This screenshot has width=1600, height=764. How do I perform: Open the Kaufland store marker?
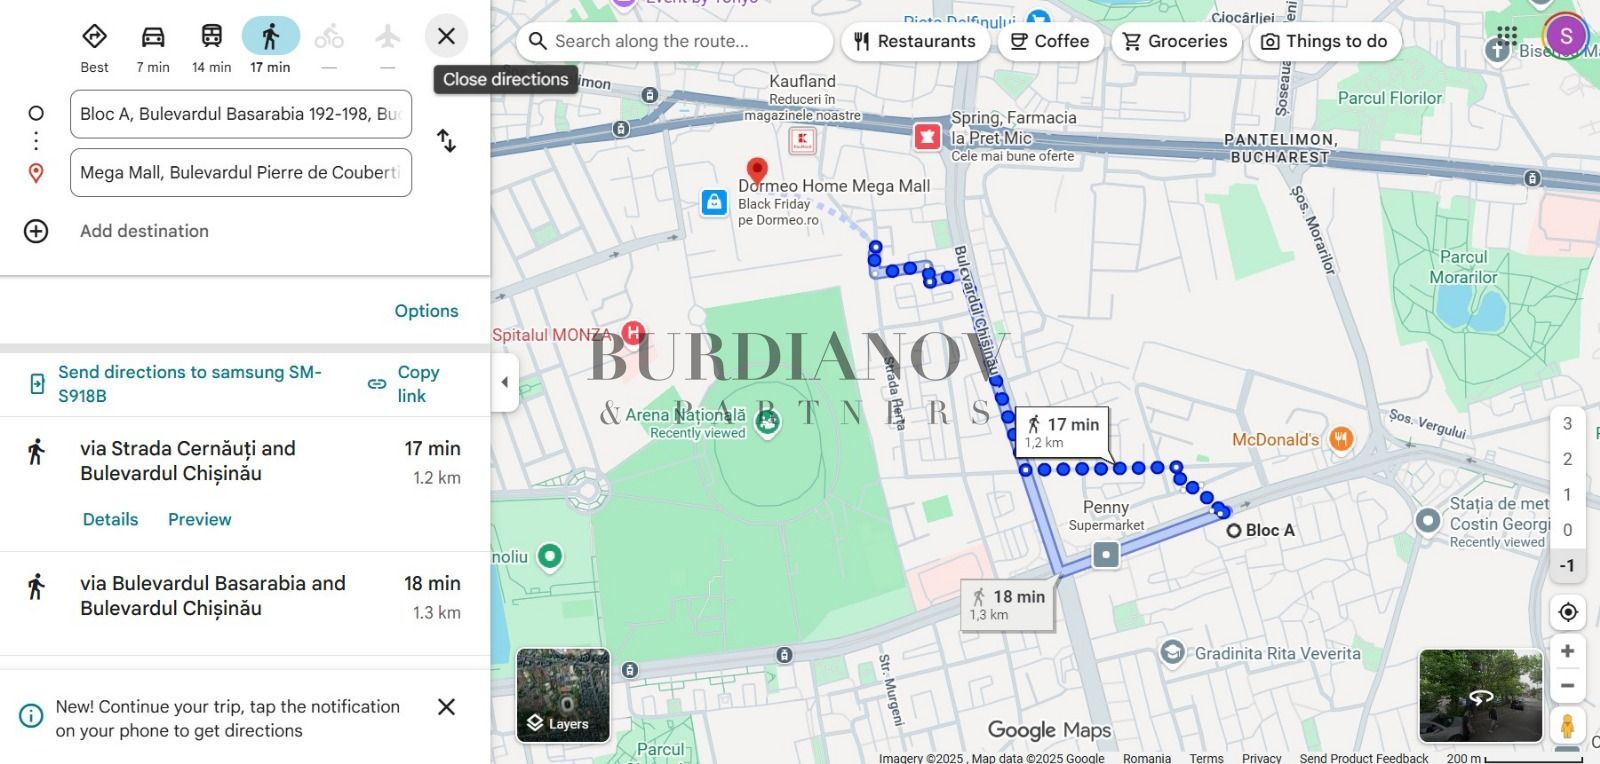[801, 140]
